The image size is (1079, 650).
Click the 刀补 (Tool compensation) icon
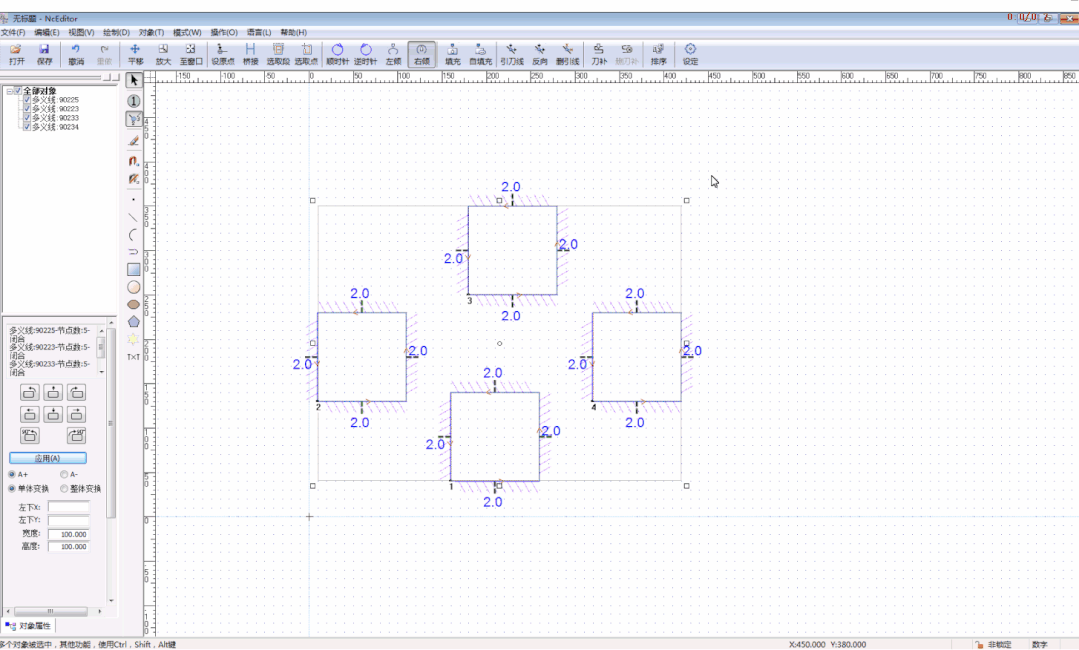click(x=599, y=54)
